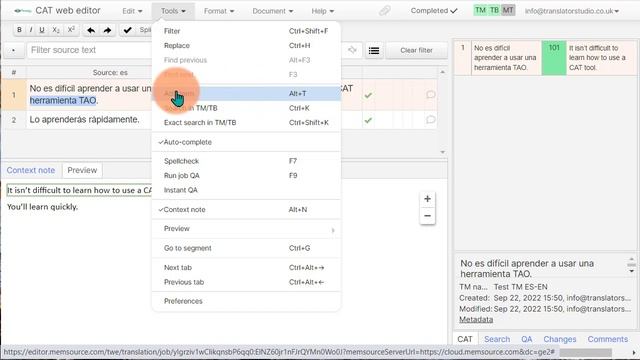Select Run job QA menu item
The height and width of the screenshot is (360, 640).
tap(246, 176)
